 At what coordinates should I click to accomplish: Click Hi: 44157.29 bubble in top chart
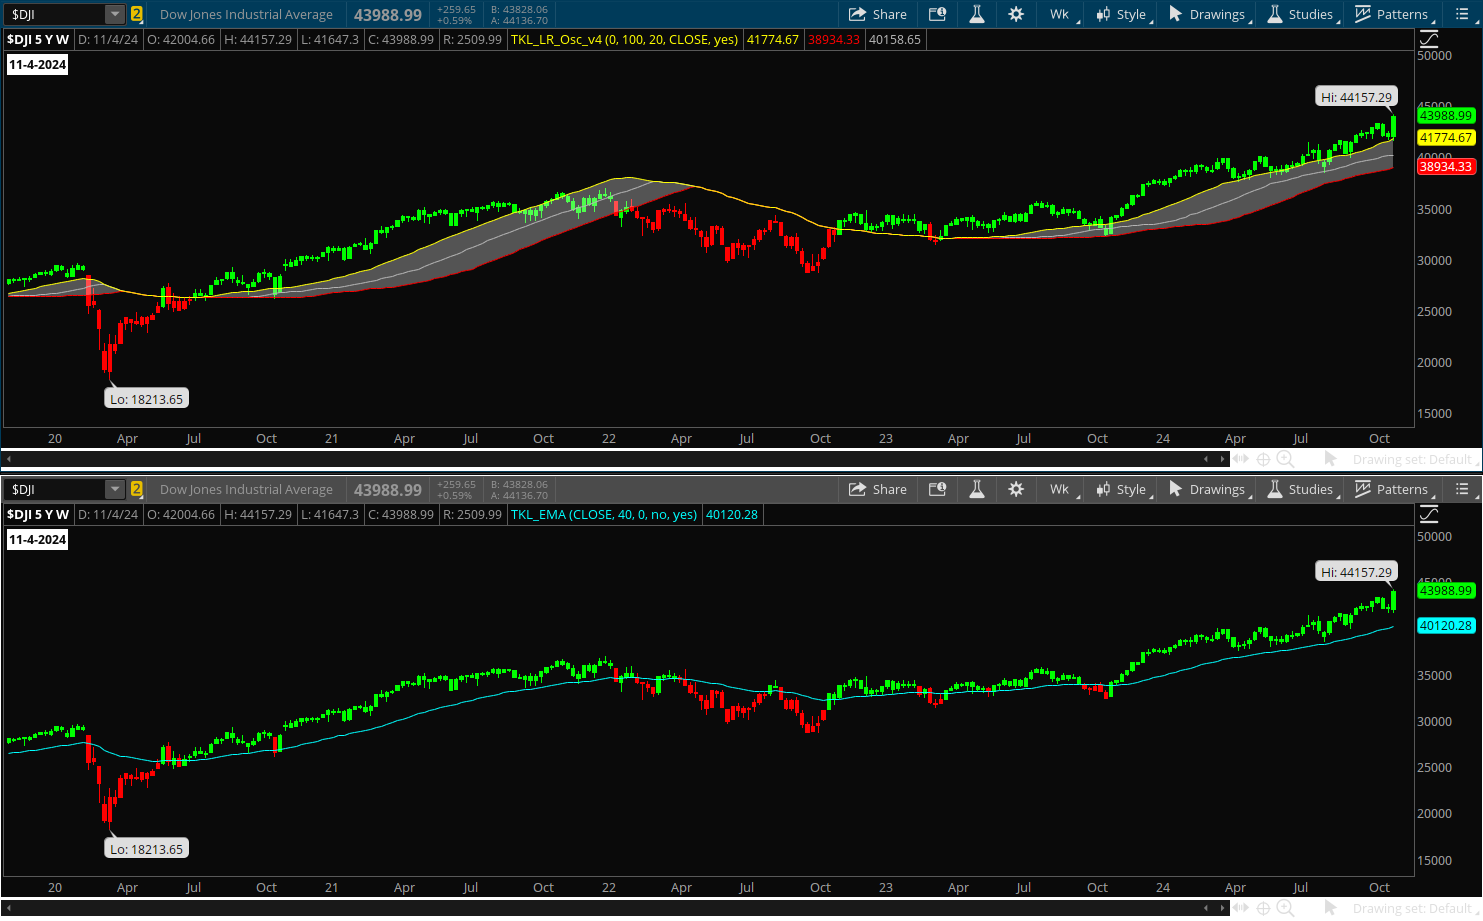click(x=1356, y=97)
